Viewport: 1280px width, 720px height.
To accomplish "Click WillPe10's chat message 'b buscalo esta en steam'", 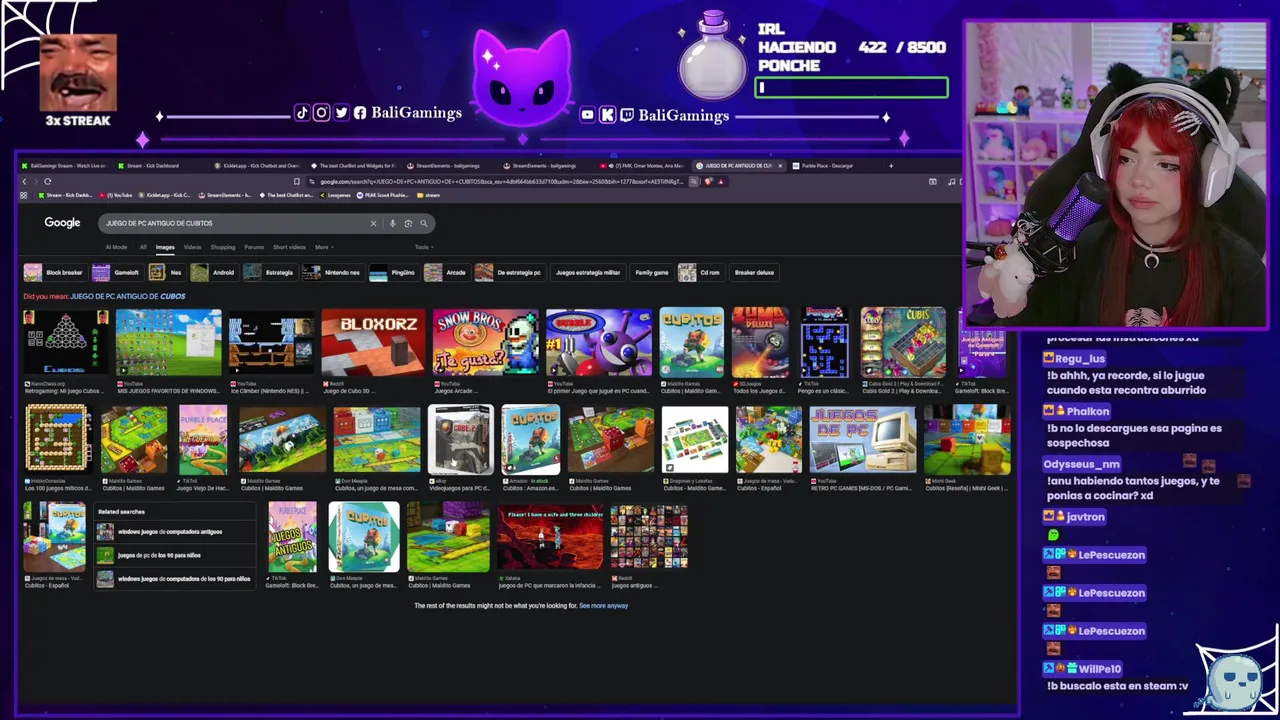I will point(1117,686).
